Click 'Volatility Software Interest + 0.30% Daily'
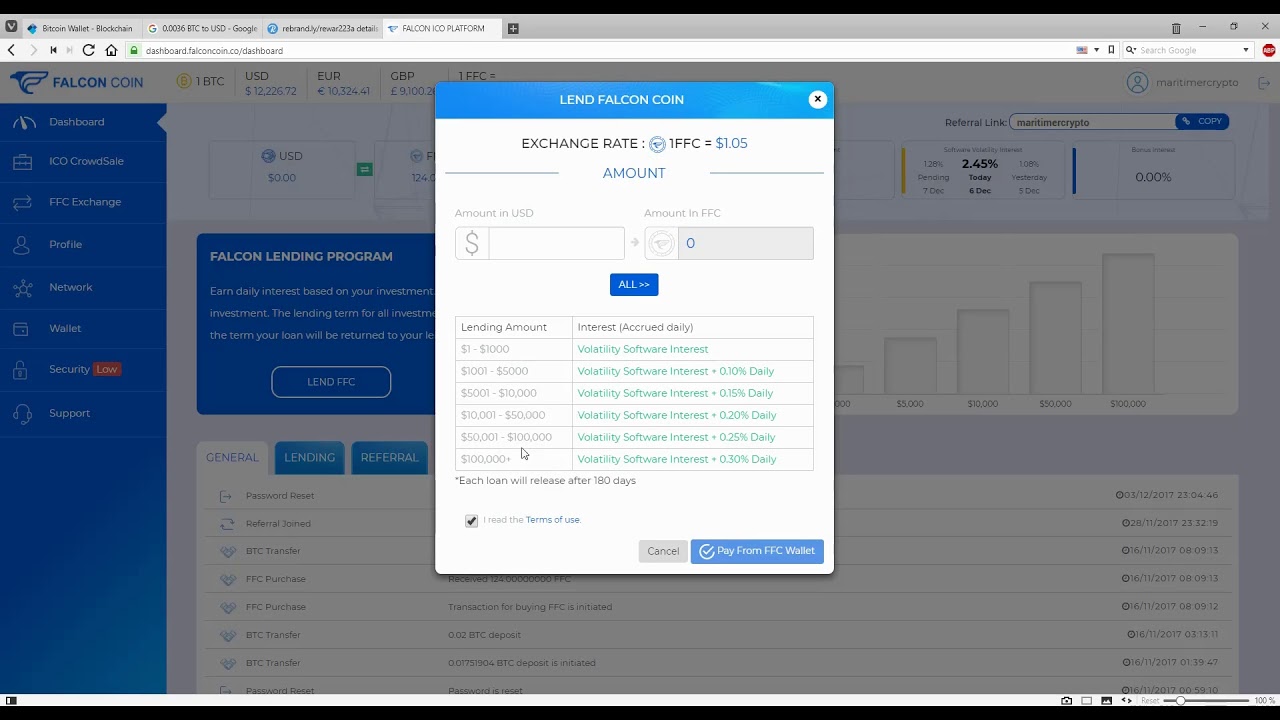The height and width of the screenshot is (720, 1280). point(677,459)
